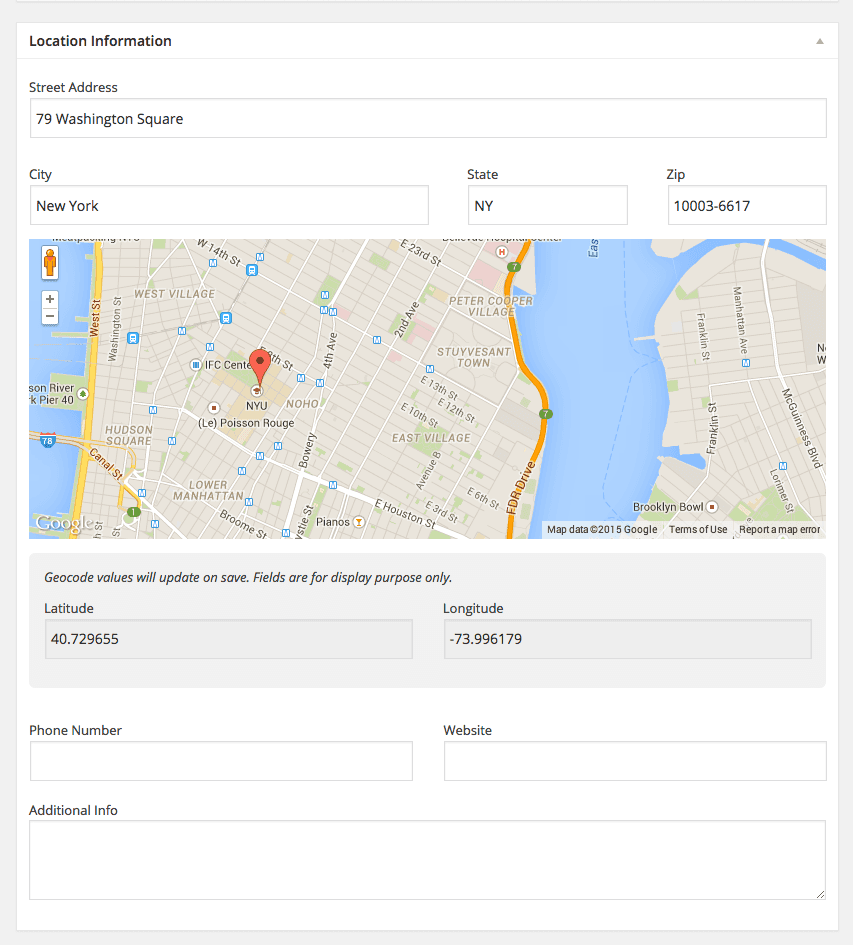Click the Street Address input field
This screenshot has height=945, width=853.
pos(427,119)
